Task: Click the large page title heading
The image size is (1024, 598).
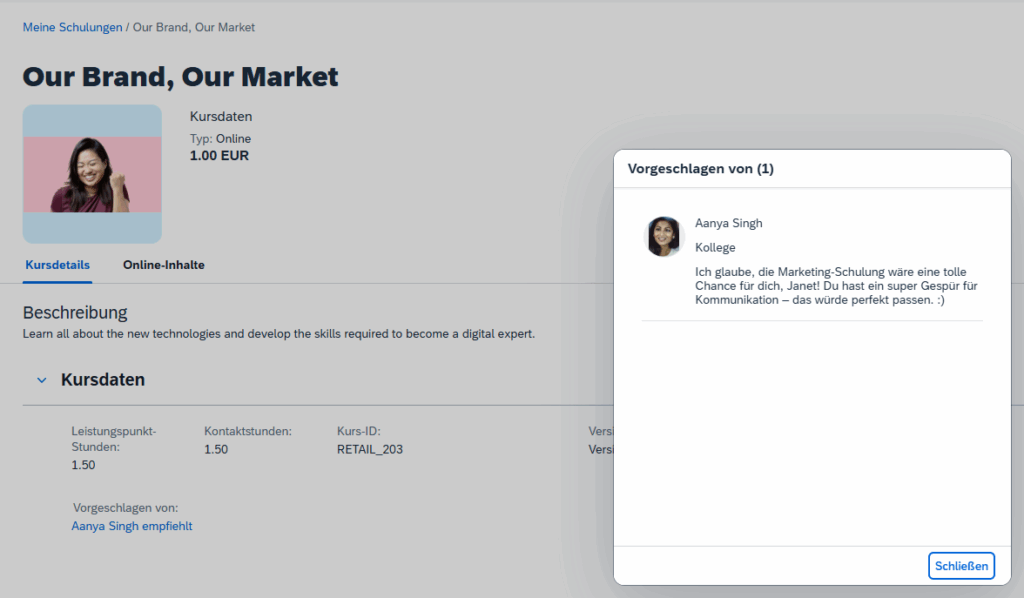Action: point(181,76)
